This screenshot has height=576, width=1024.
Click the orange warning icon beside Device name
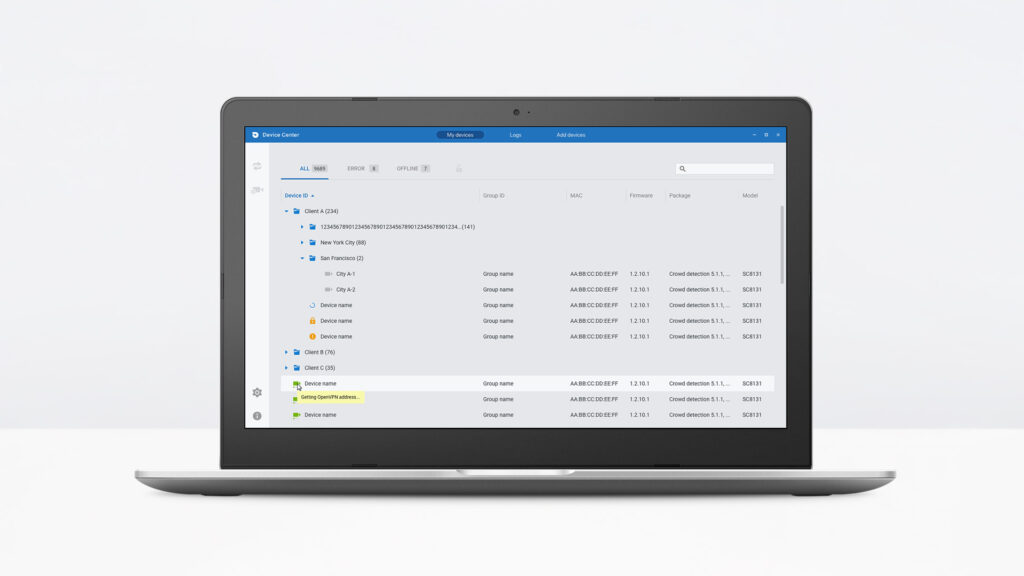(312, 337)
